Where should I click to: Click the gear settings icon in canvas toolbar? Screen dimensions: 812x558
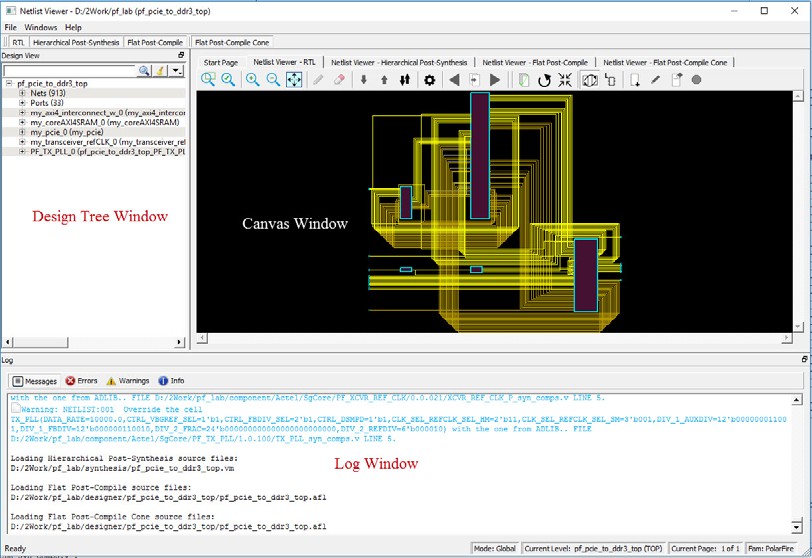point(429,80)
